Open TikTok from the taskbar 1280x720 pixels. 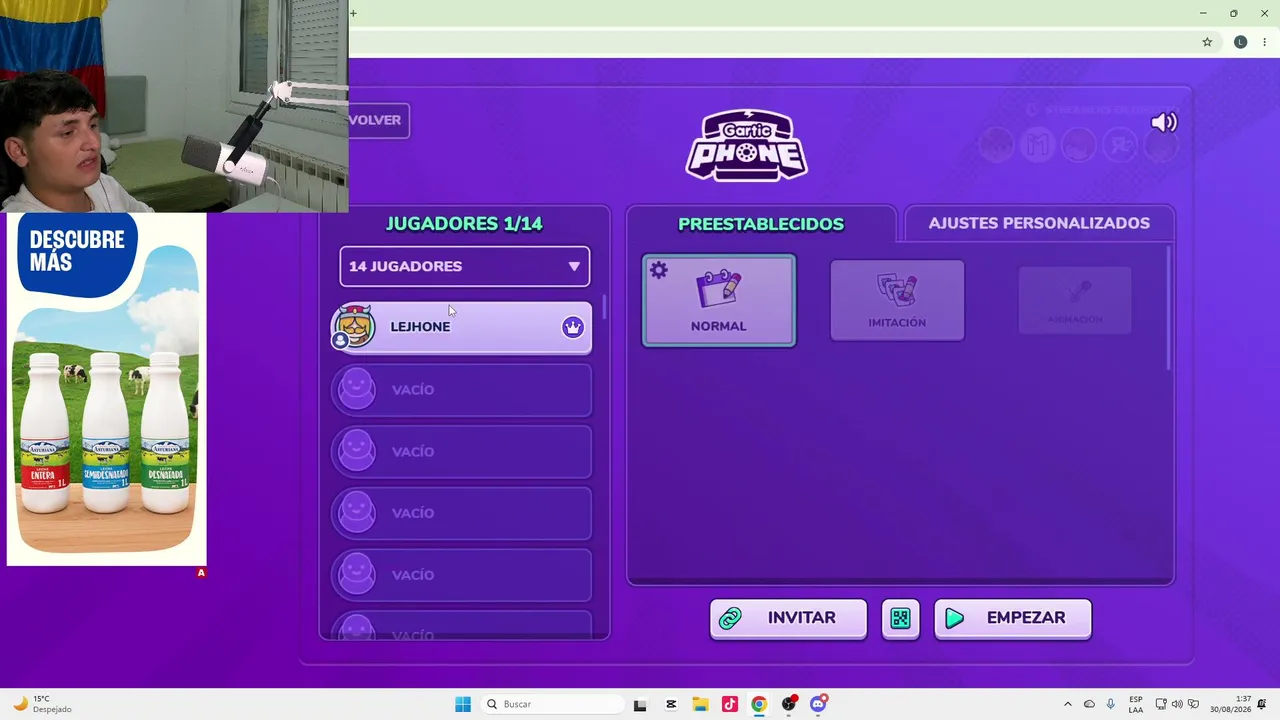[730, 704]
